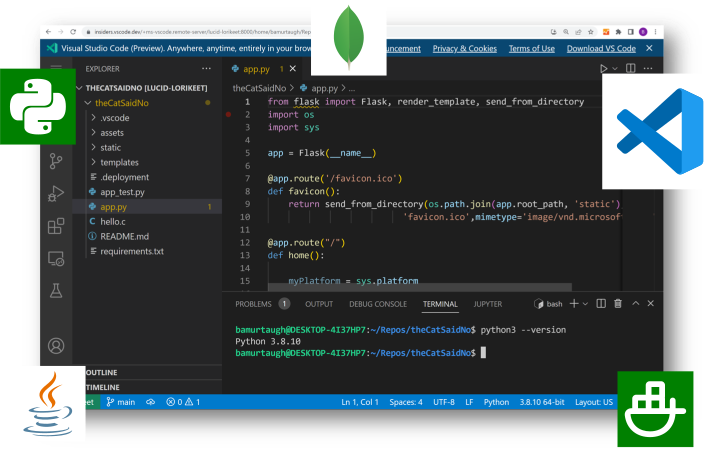Image resolution: width=718 pixels, height=451 pixels.
Task: Open app_test.py in the explorer
Action: tap(121, 192)
